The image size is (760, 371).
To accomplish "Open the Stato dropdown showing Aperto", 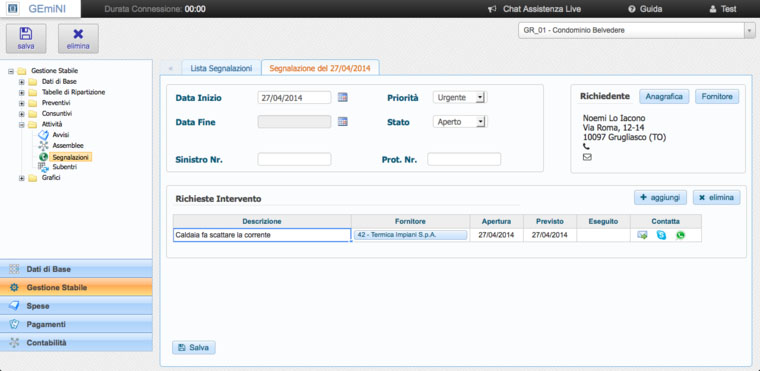I will (460, 122).
